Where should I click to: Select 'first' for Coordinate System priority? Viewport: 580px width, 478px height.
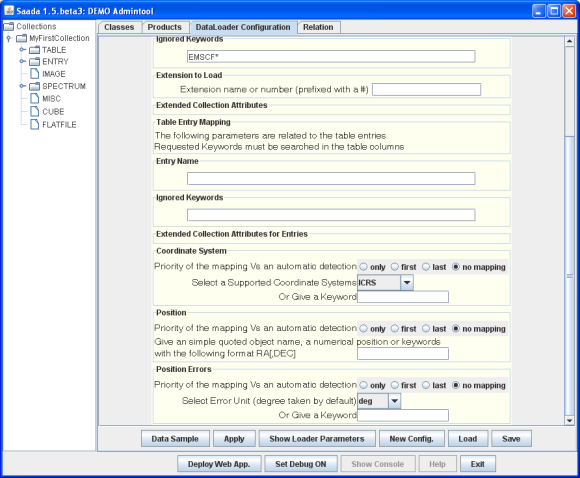tap(395, 267)
